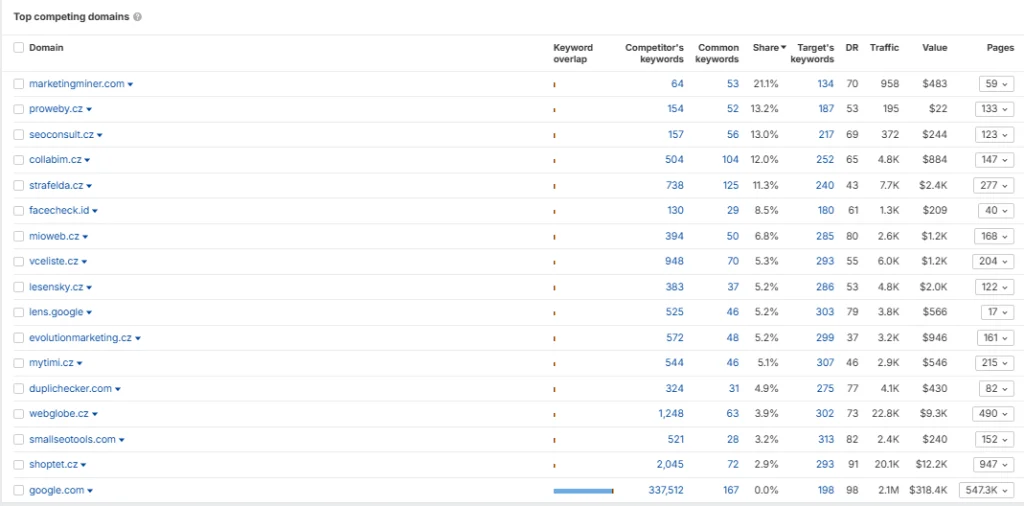
Task: Sort by Competitor's keywords column header
Action: click(654, 54)
